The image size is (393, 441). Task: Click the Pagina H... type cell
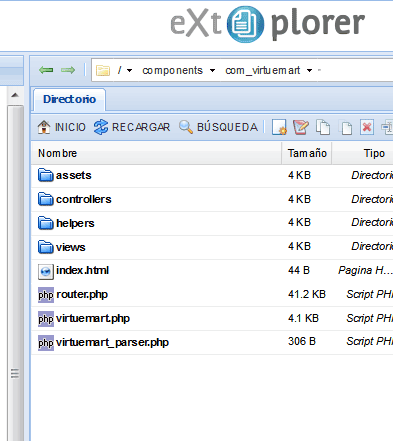coord(365,270)
